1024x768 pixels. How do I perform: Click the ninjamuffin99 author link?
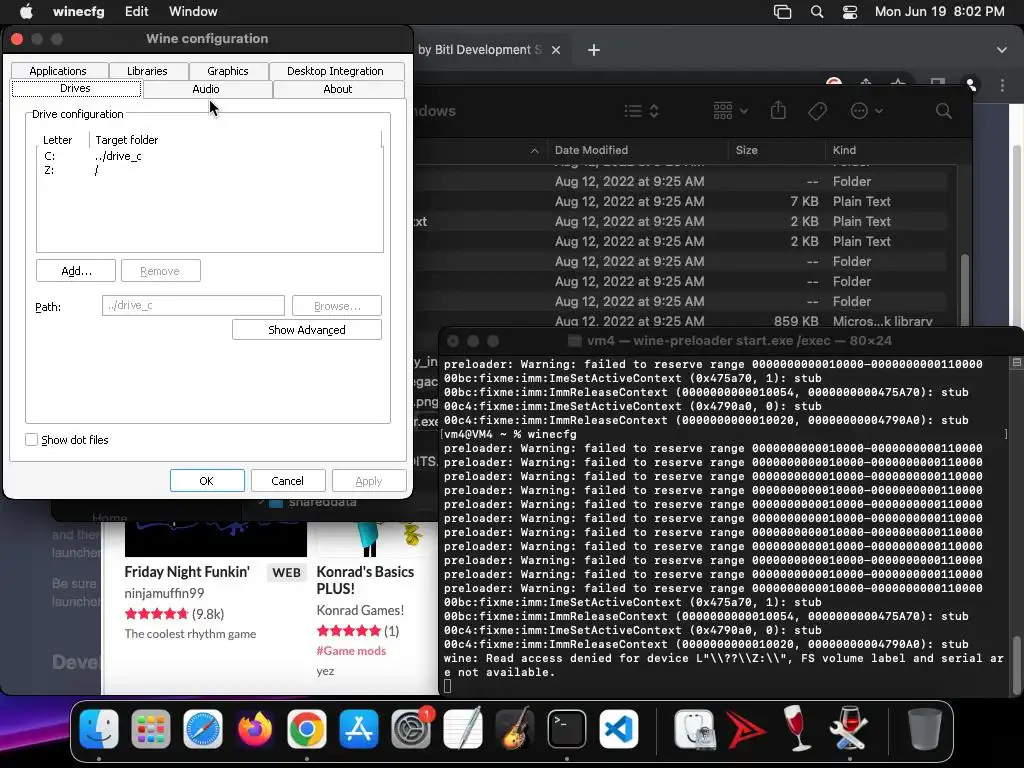165,593
